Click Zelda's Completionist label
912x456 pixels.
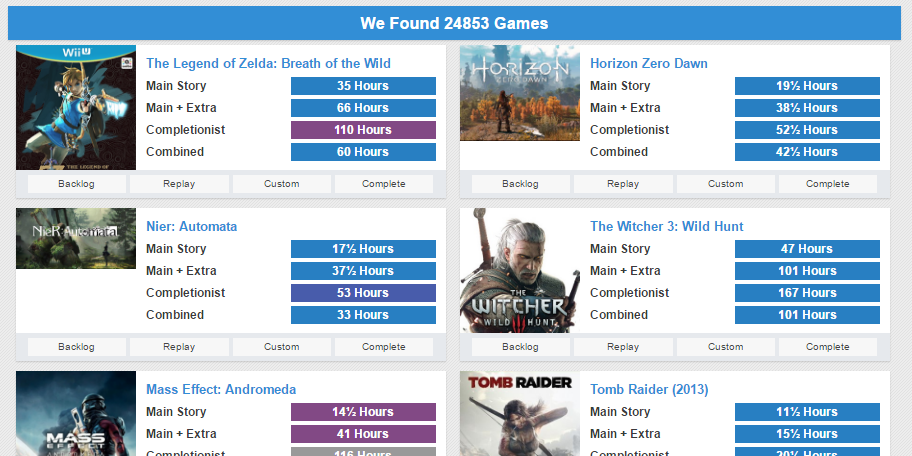point(186,130)
